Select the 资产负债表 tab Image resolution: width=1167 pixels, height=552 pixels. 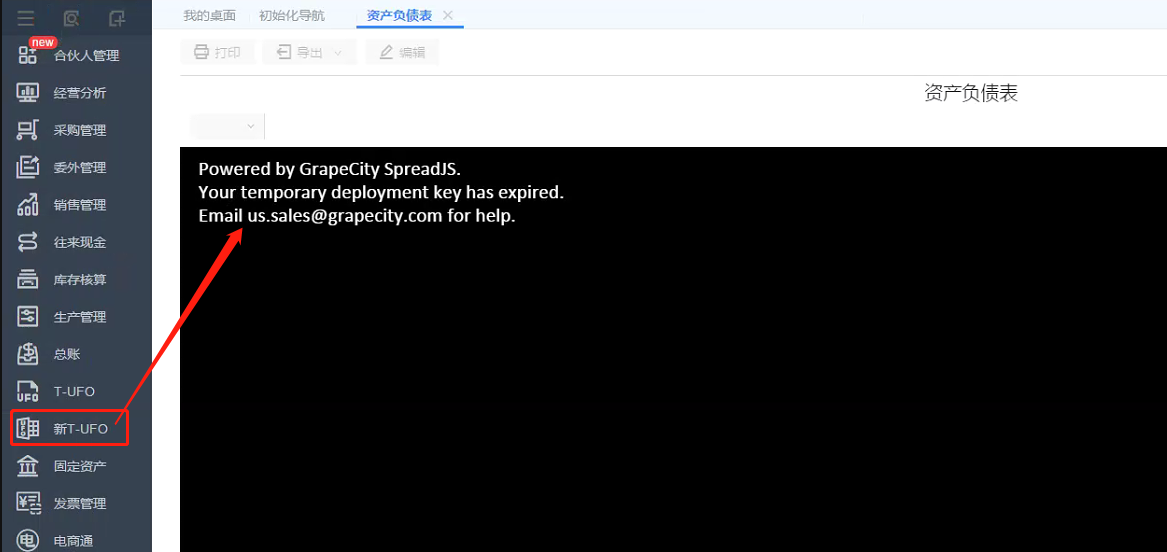click(x=399, y=16)
